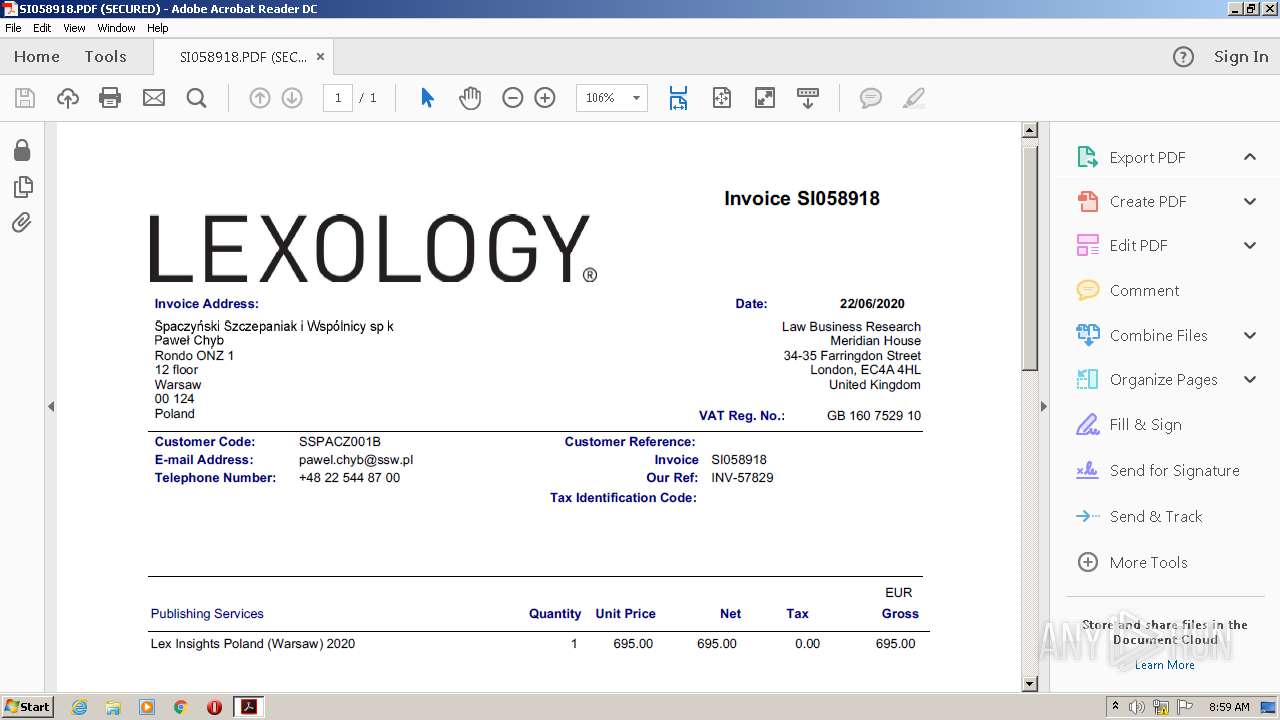Go to previous page arrow
The height and width of the screenshot is (720, 1280).
pos(260,98)
